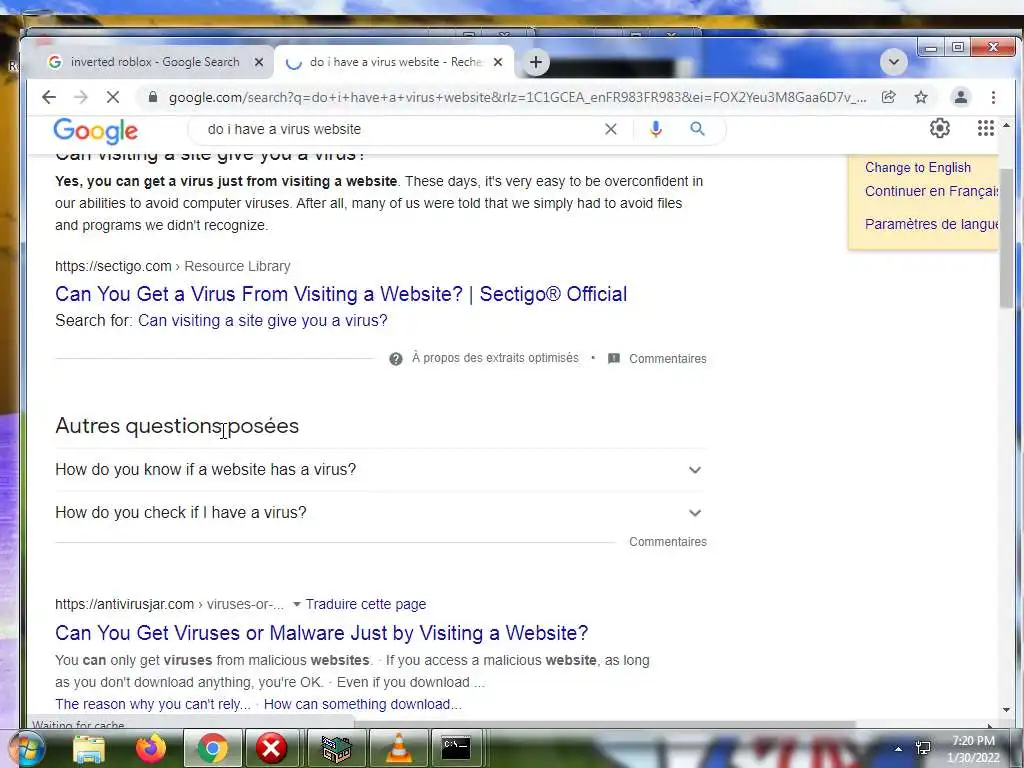The height and width of the screenshot is (768, 1024).
Task: Click the scrollbar down arrow
Action: (x=1006, y=710)
